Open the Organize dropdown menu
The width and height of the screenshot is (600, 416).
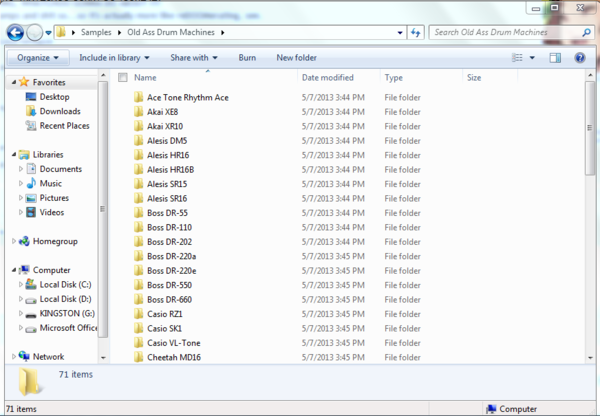(38, 58)
